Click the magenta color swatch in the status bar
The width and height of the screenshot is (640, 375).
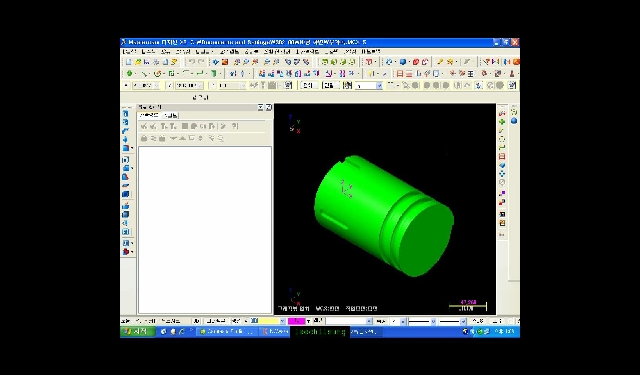(296, 321)
